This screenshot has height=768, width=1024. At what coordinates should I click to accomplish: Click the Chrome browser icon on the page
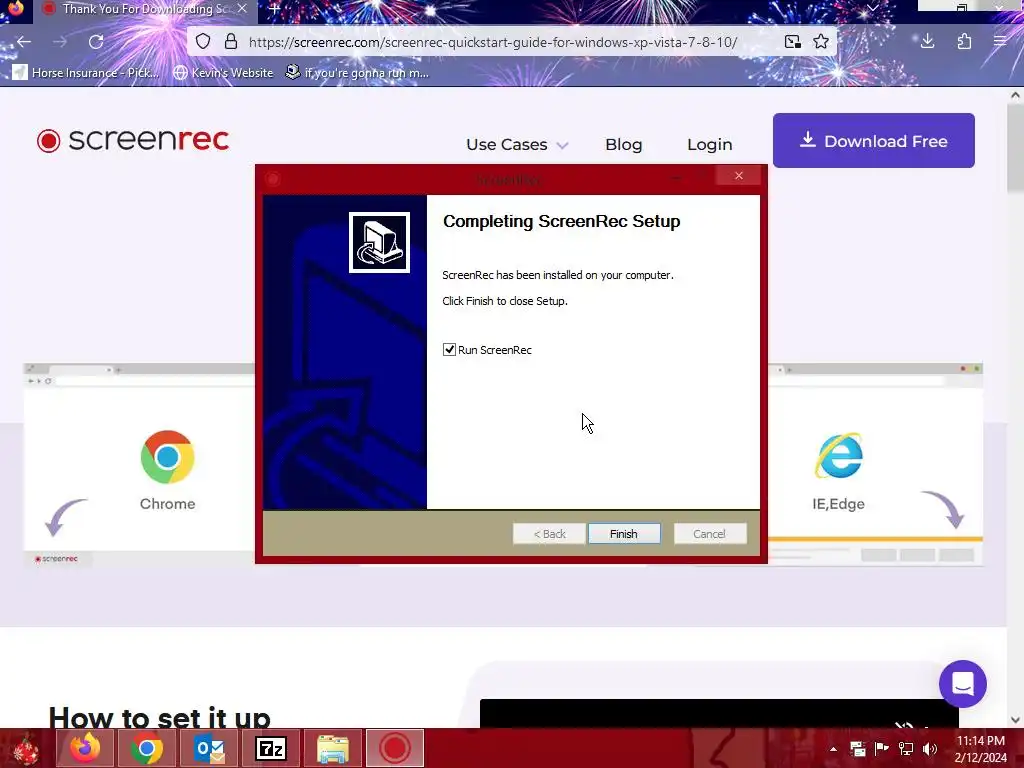167,457
